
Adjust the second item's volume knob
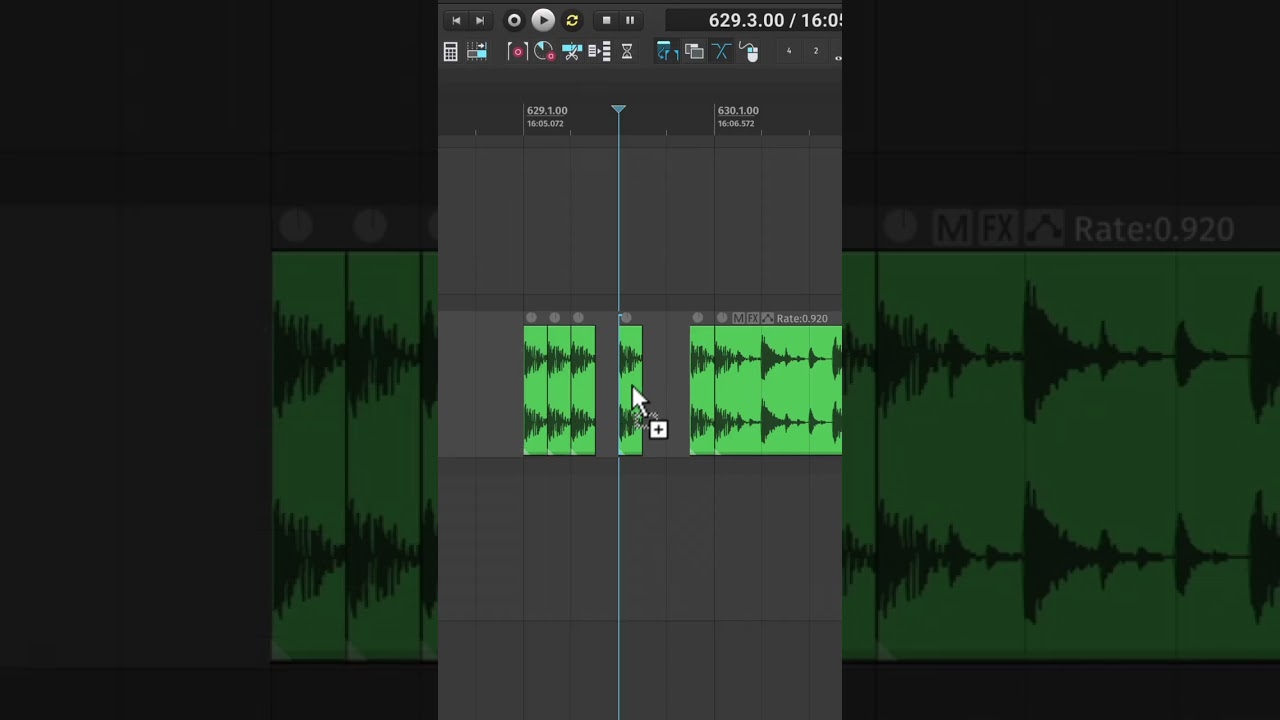point(555,318)
